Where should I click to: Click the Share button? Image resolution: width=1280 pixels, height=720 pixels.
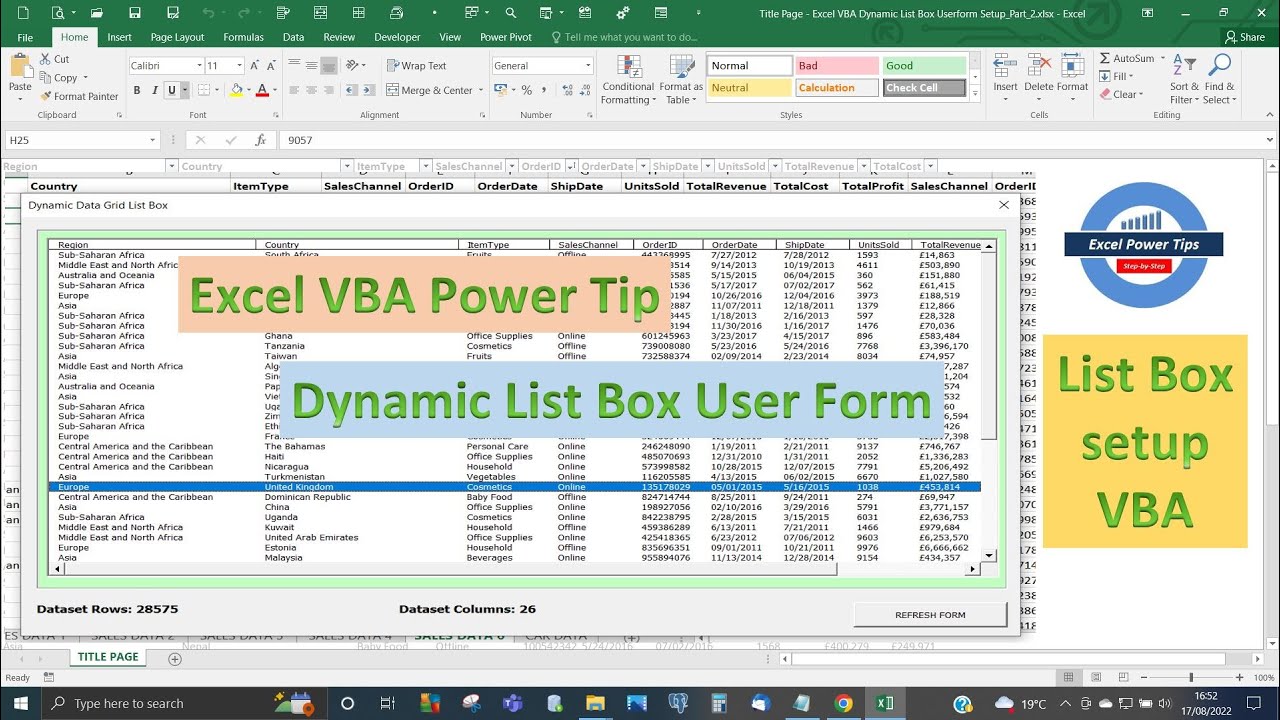point(1245,37)
